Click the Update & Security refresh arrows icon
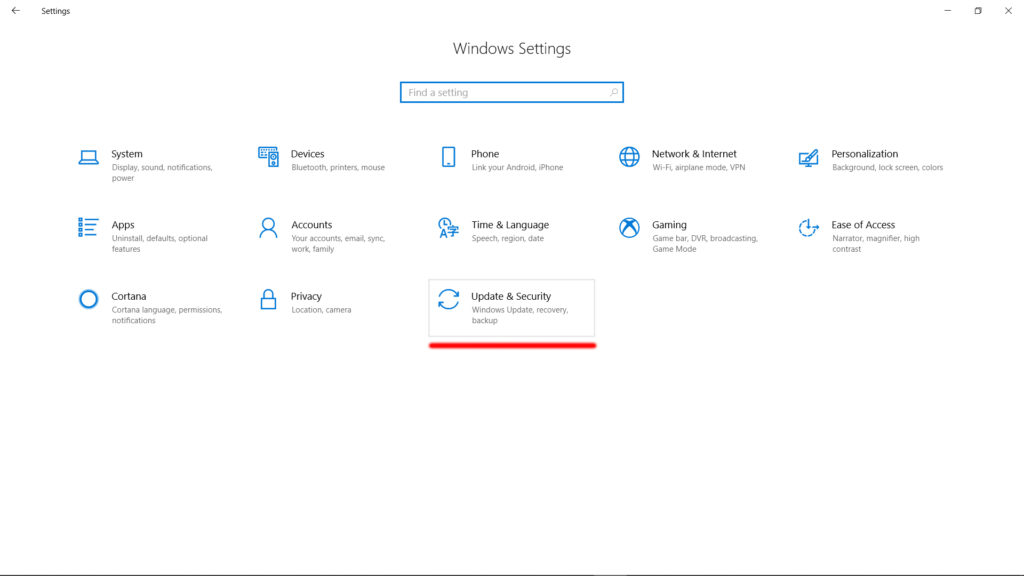This screenshot has height=576, width=1024. coord(449,299)
